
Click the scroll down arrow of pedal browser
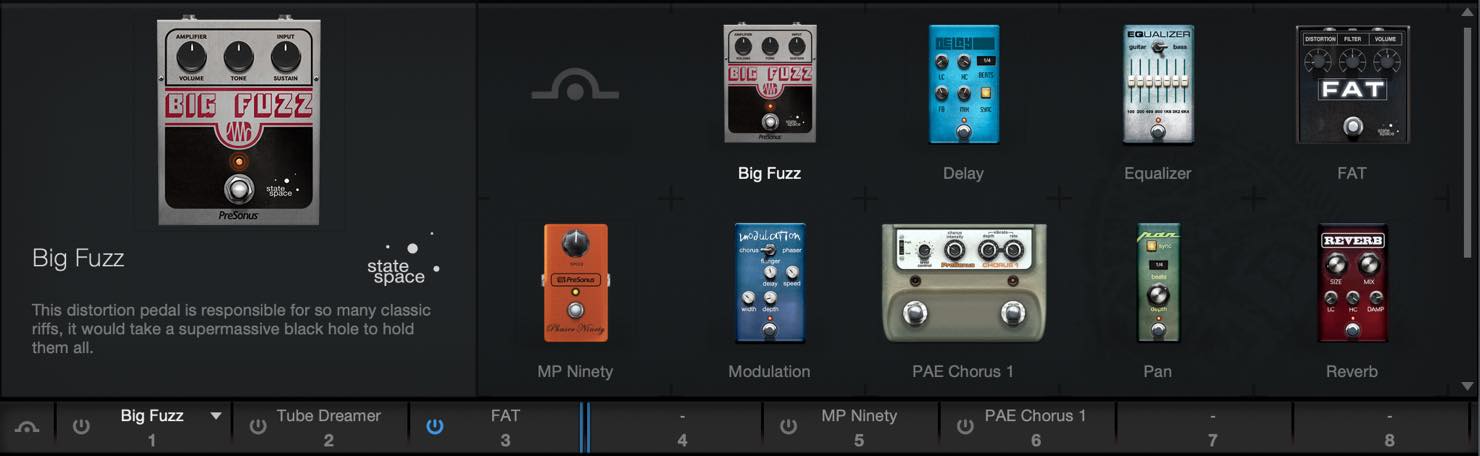click(x=1467, y=386)
